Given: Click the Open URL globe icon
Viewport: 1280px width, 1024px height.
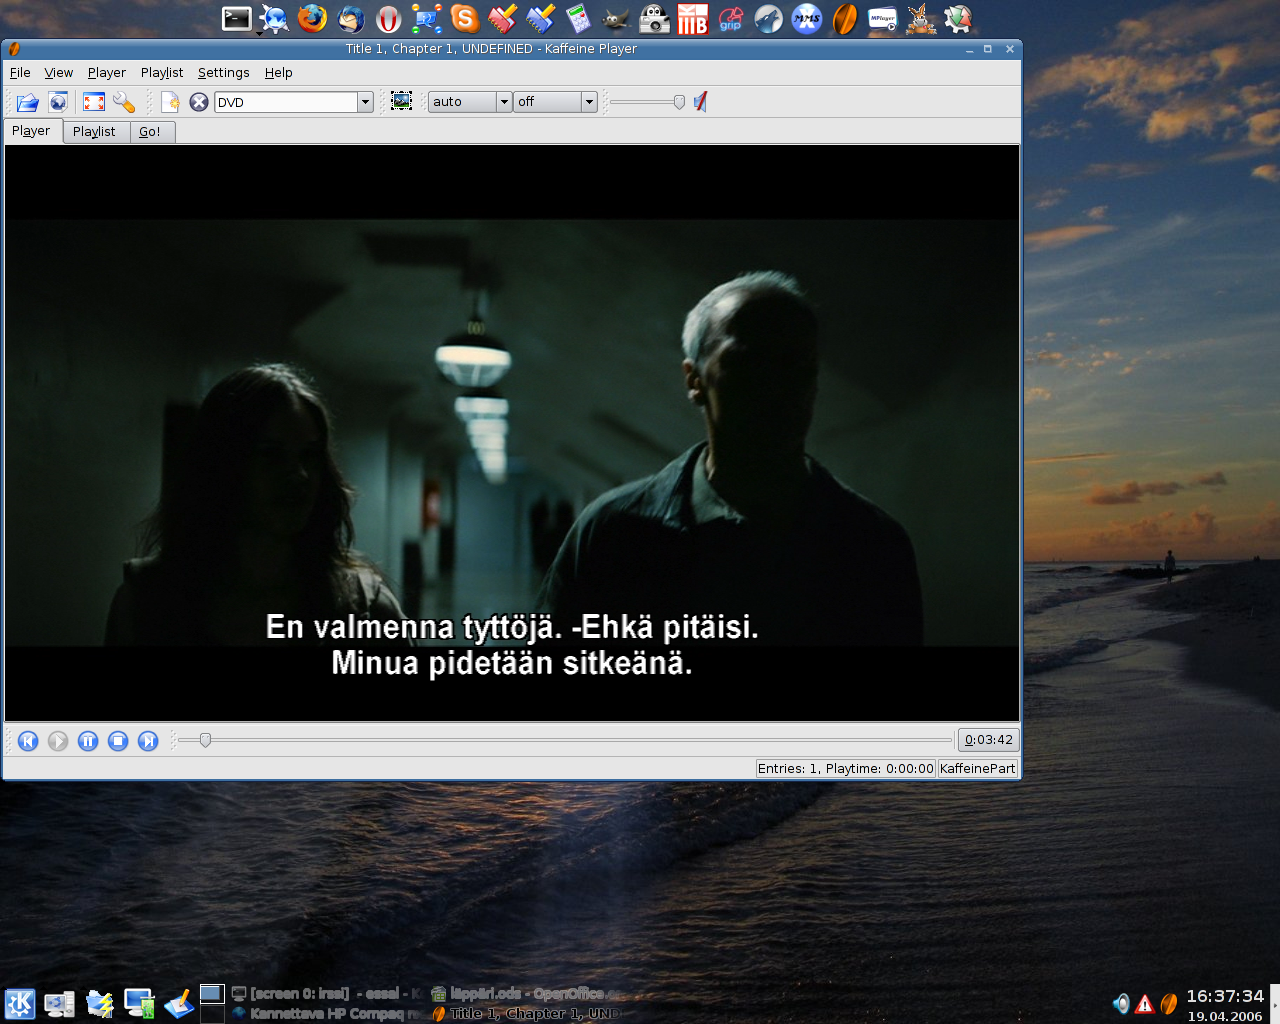Looking at the screenshot, I should point(58,102).
